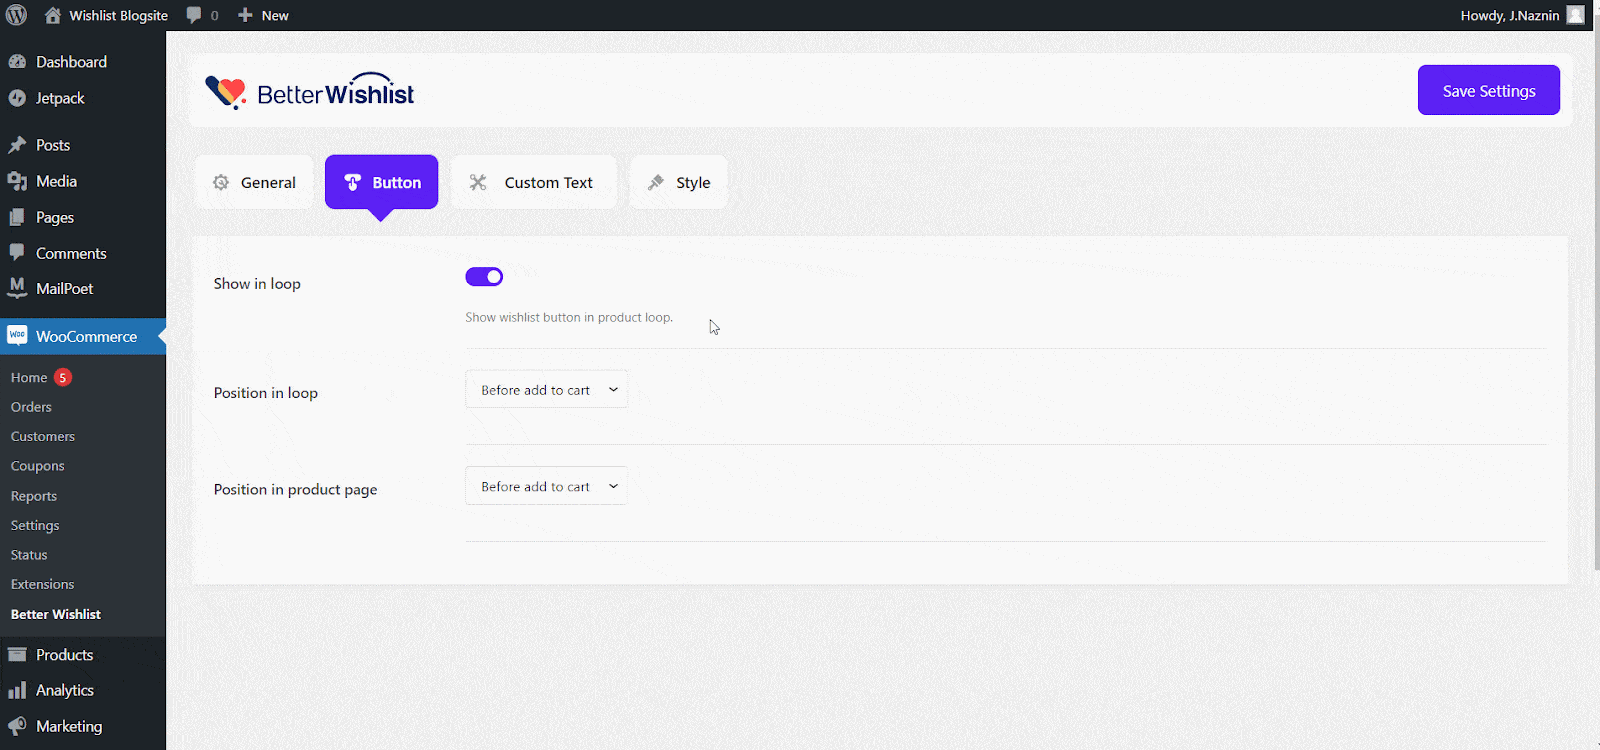Click the Marketing megaphone icon
1600x750 pixels.
pyautogui.click(x=17, y=726)
